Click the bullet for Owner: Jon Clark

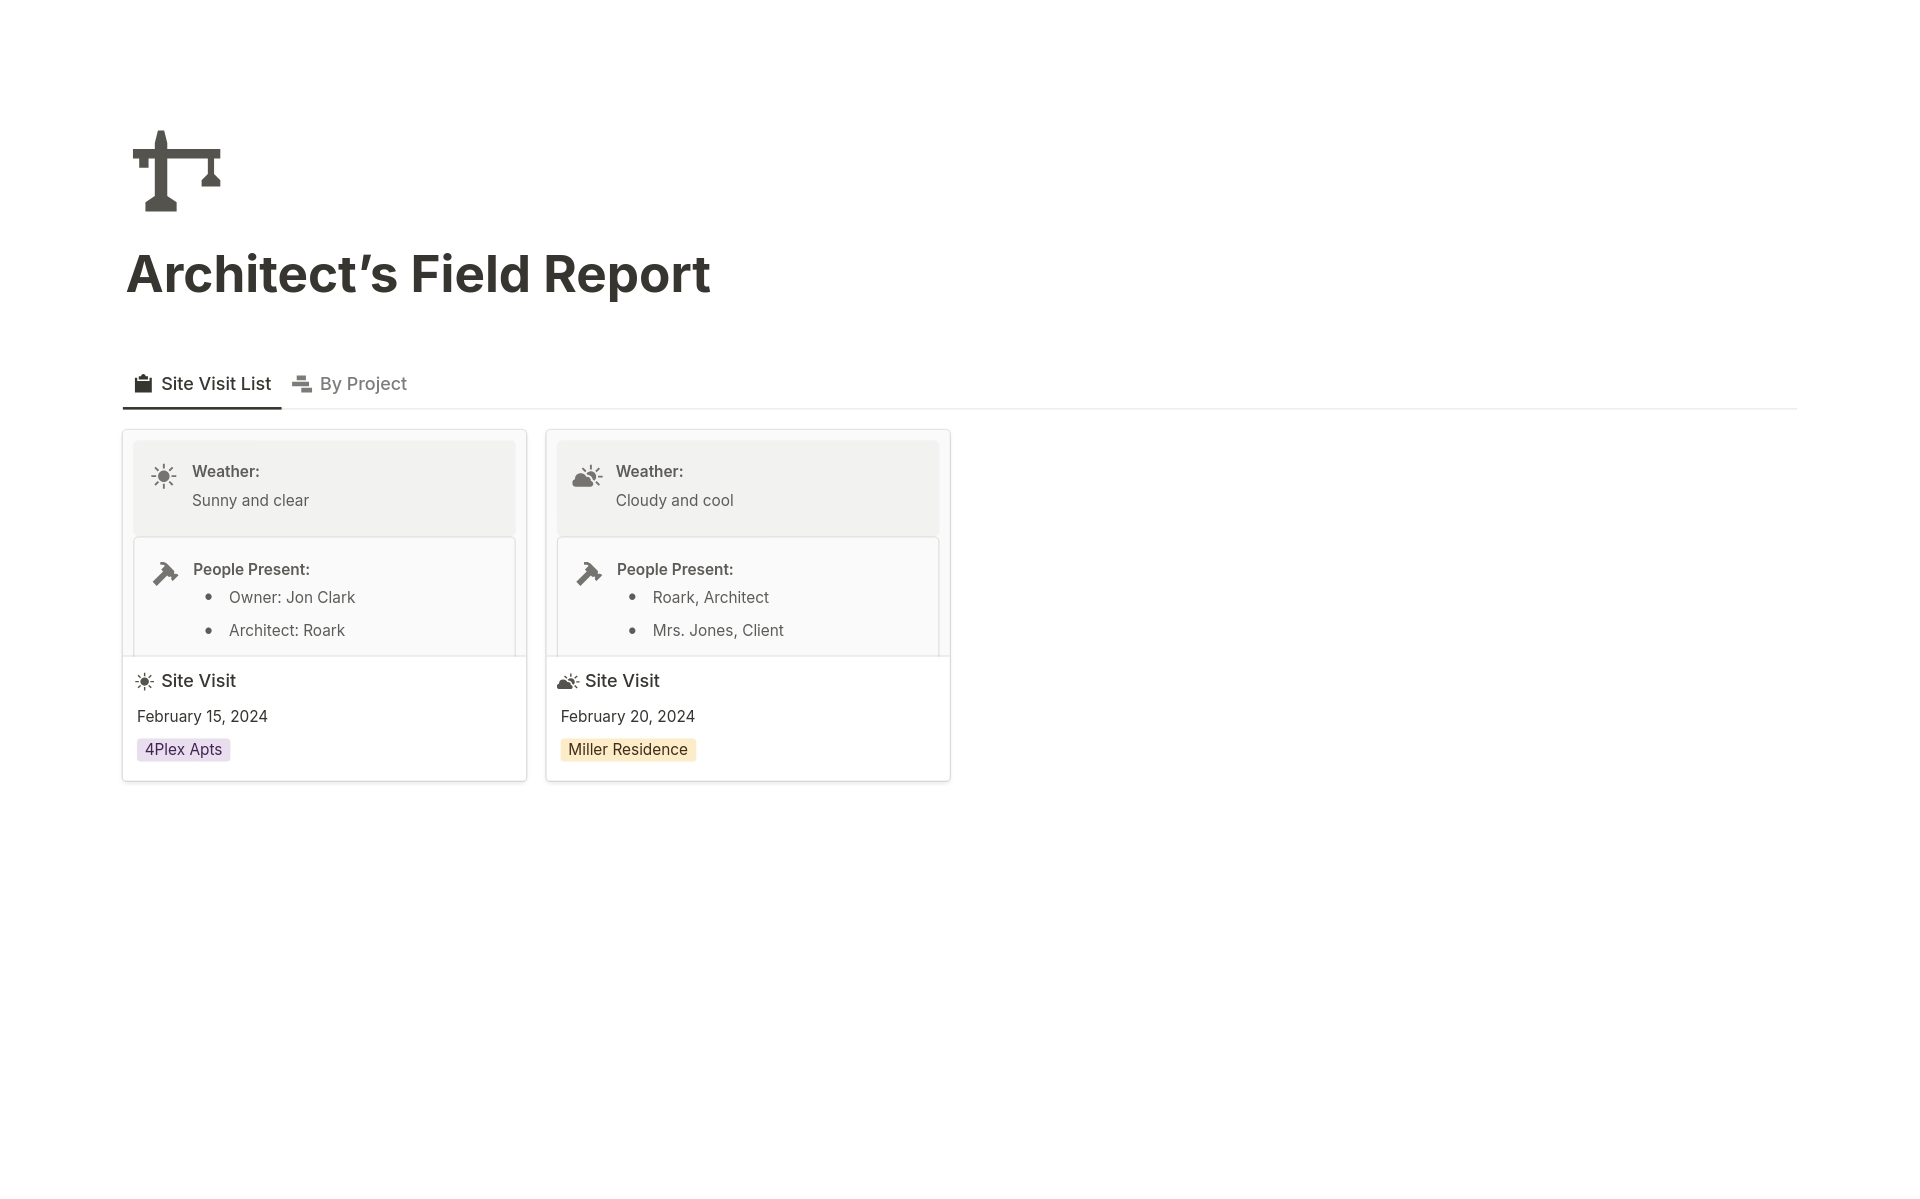tap(208, 597)
